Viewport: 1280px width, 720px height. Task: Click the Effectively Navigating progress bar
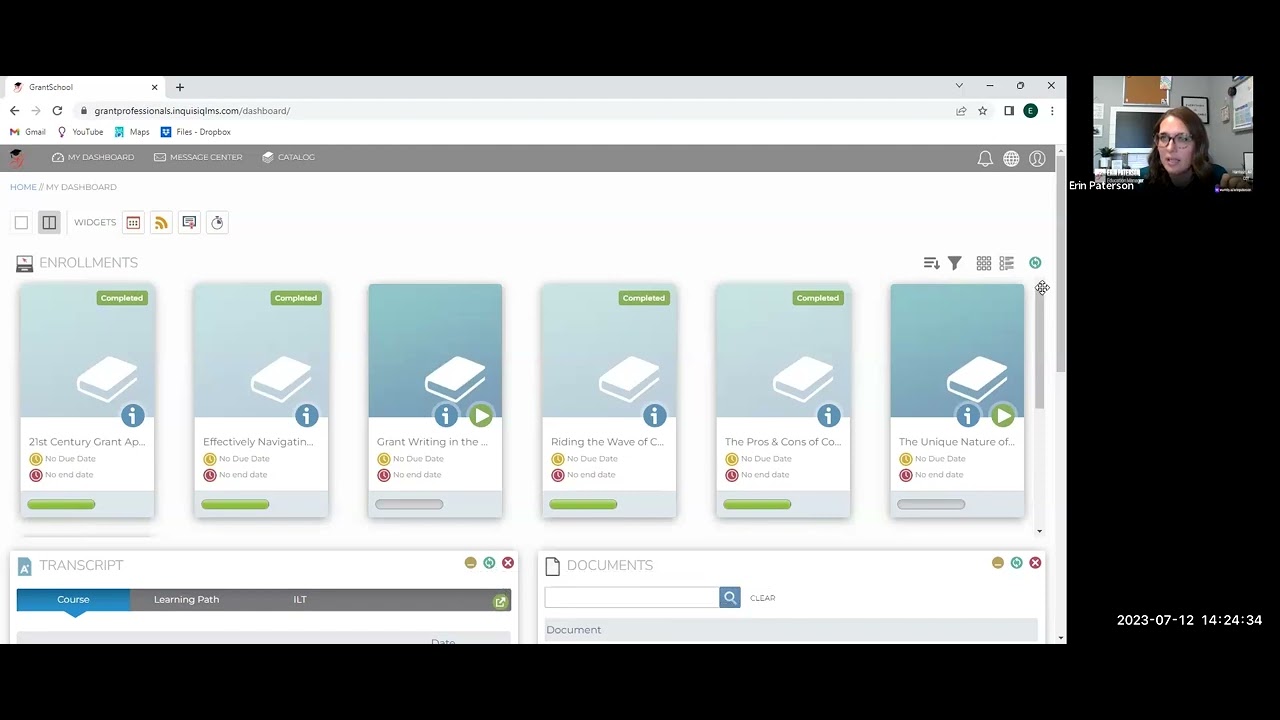pyautogui.click(x=235, y=504)
